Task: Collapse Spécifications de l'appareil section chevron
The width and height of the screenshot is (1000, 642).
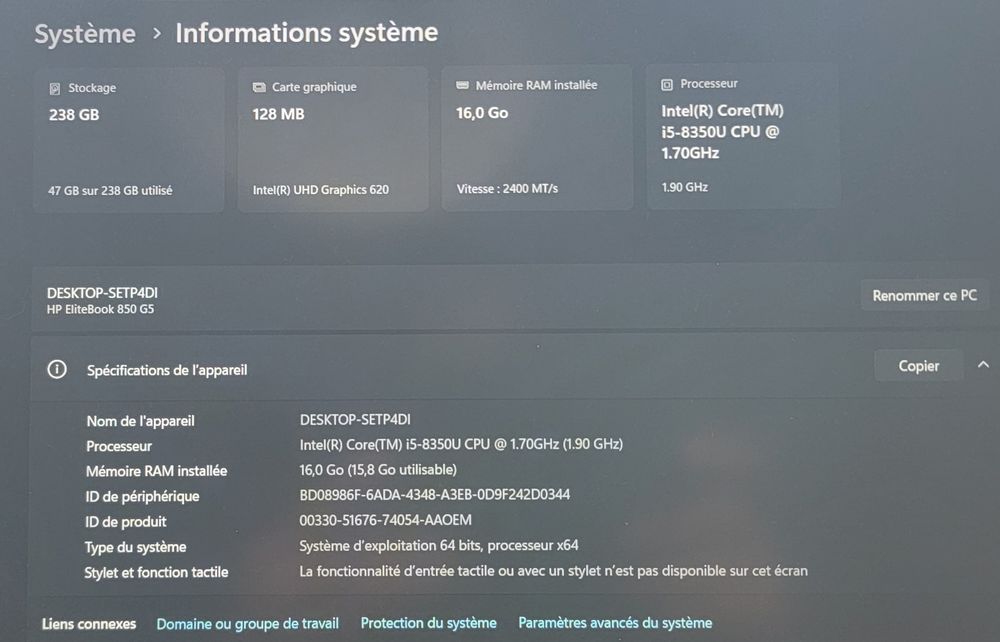Action: (x=983, y=365)
